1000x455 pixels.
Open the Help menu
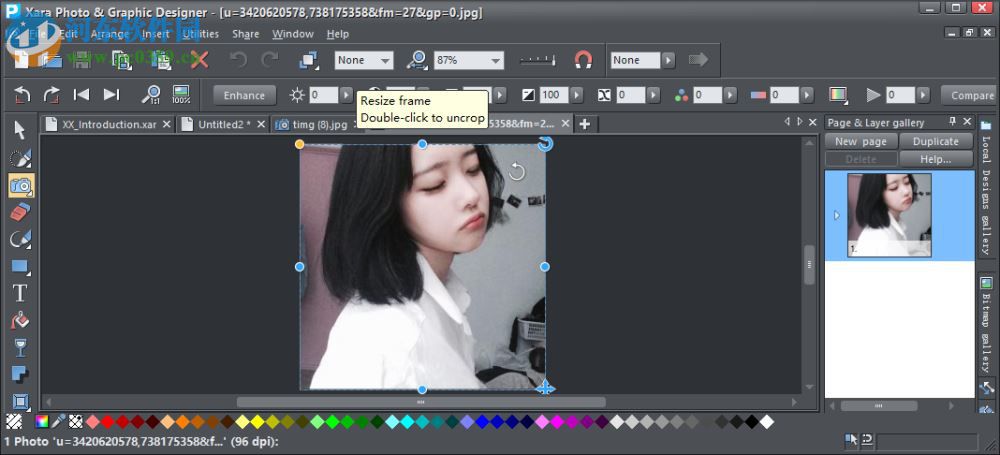337,34
